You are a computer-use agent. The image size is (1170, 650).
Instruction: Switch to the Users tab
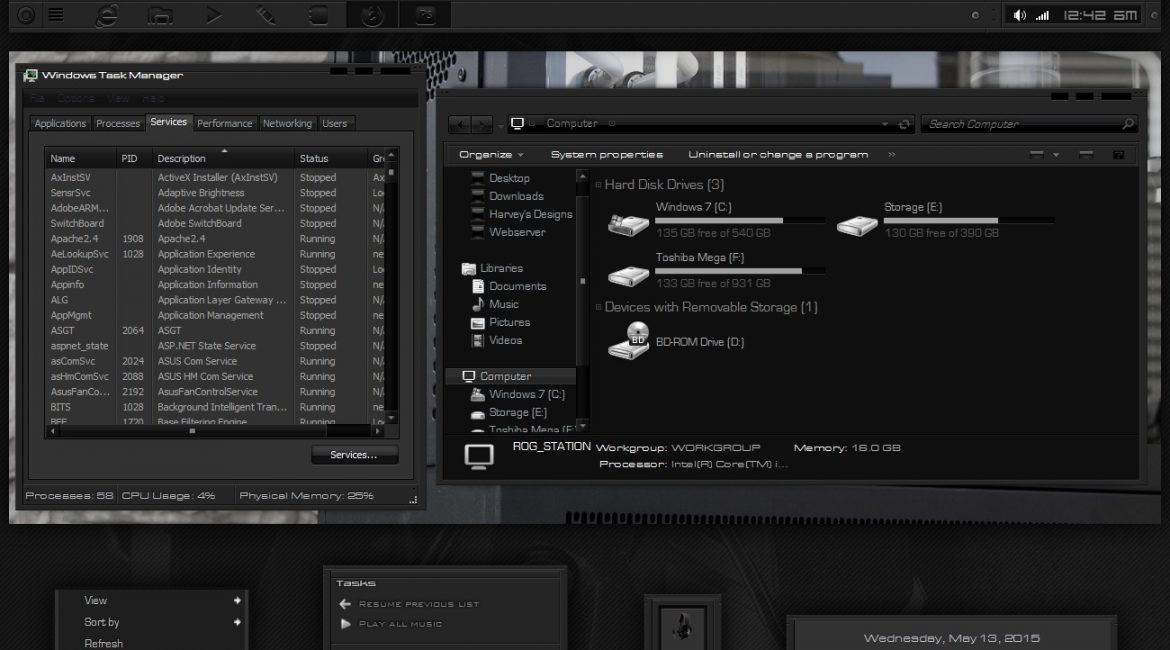tap(335, 123)
